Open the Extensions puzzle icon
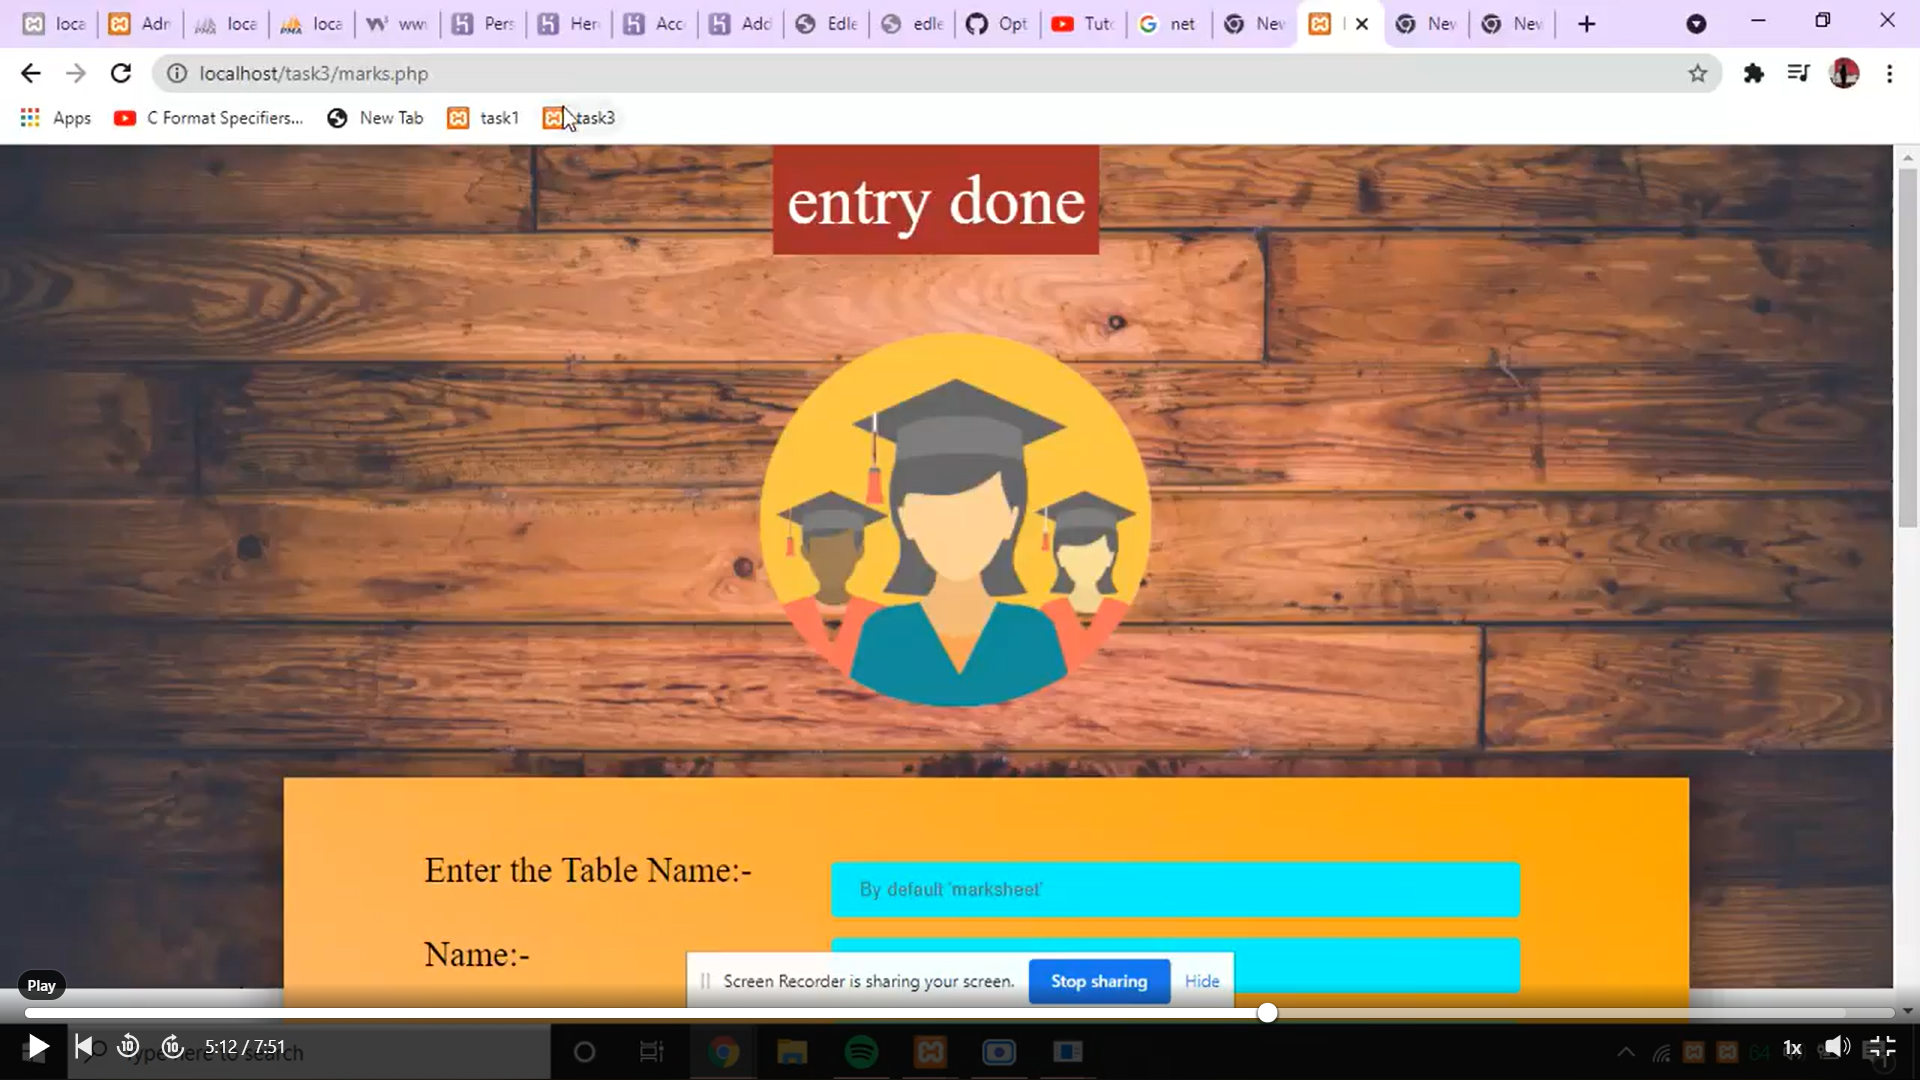Screen dimensions: 1920x1080 [x=1753, y=73]
